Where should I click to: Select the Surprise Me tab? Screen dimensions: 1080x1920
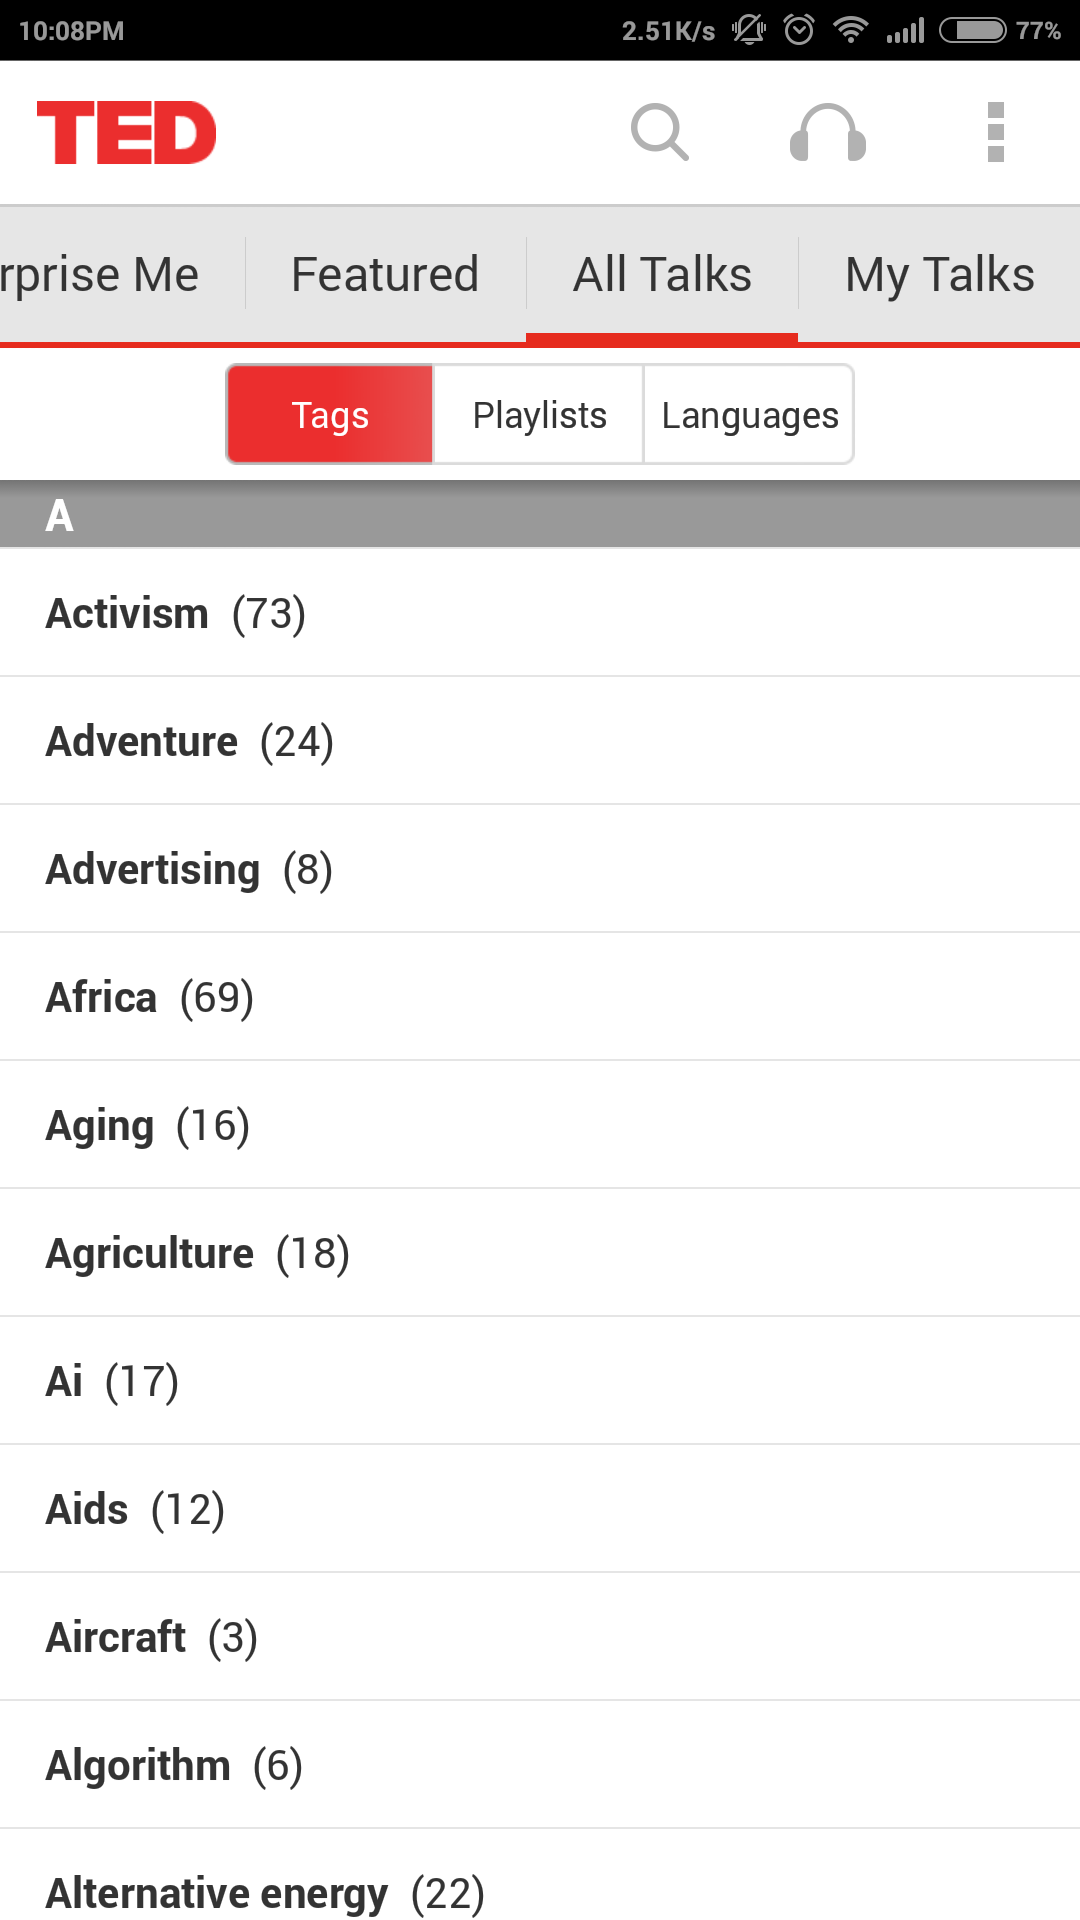point(100,274)
